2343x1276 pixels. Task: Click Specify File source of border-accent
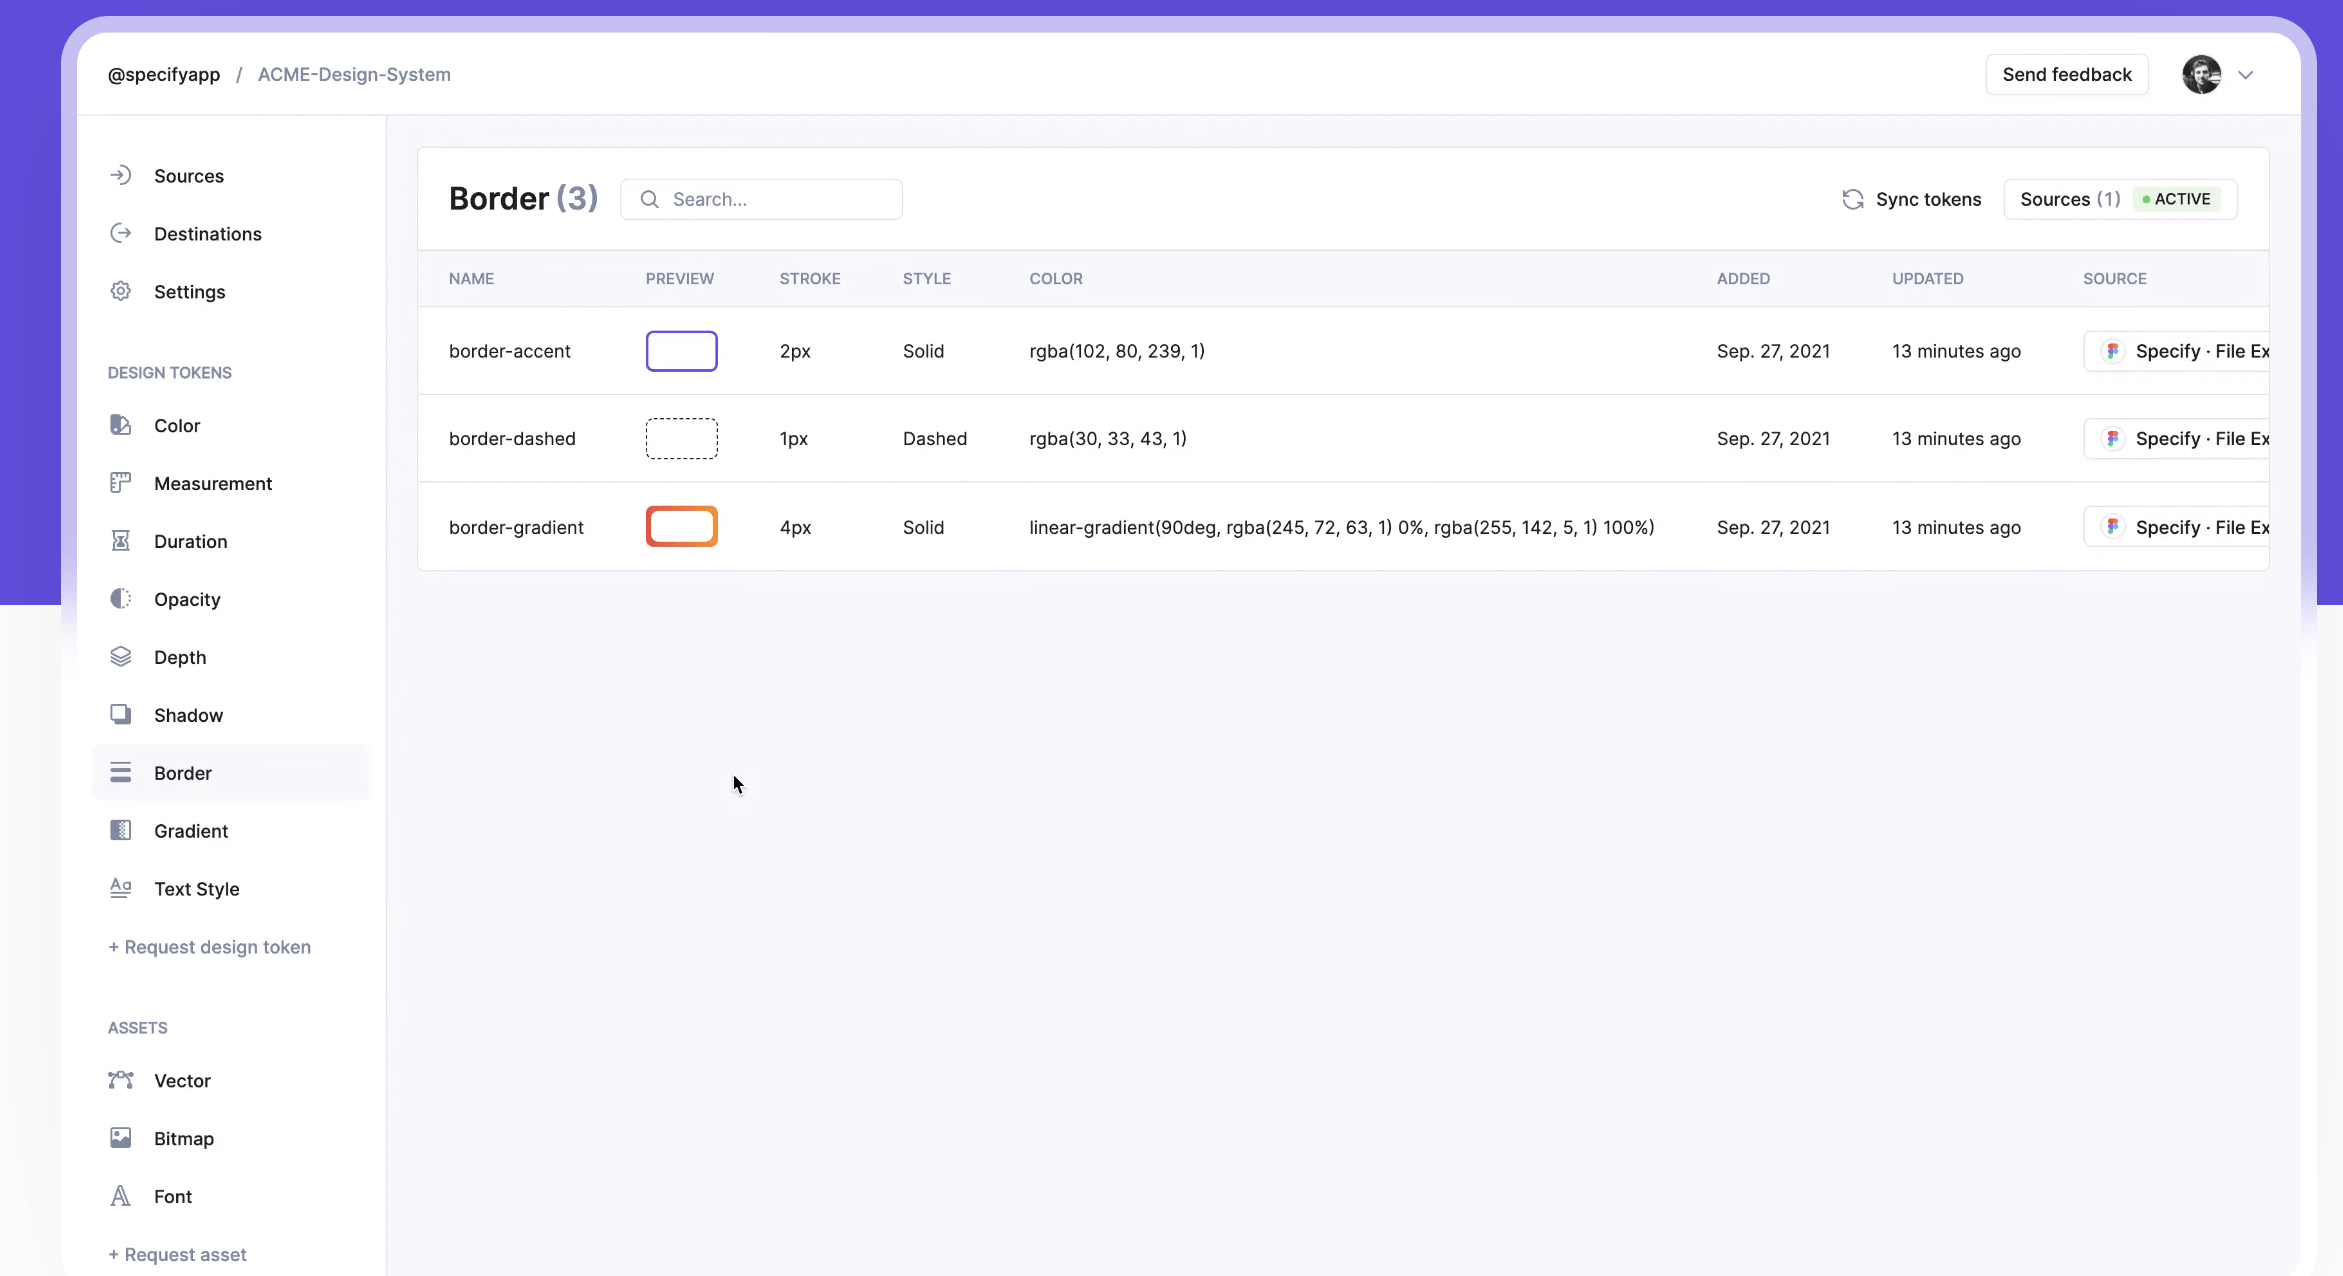2176,351
